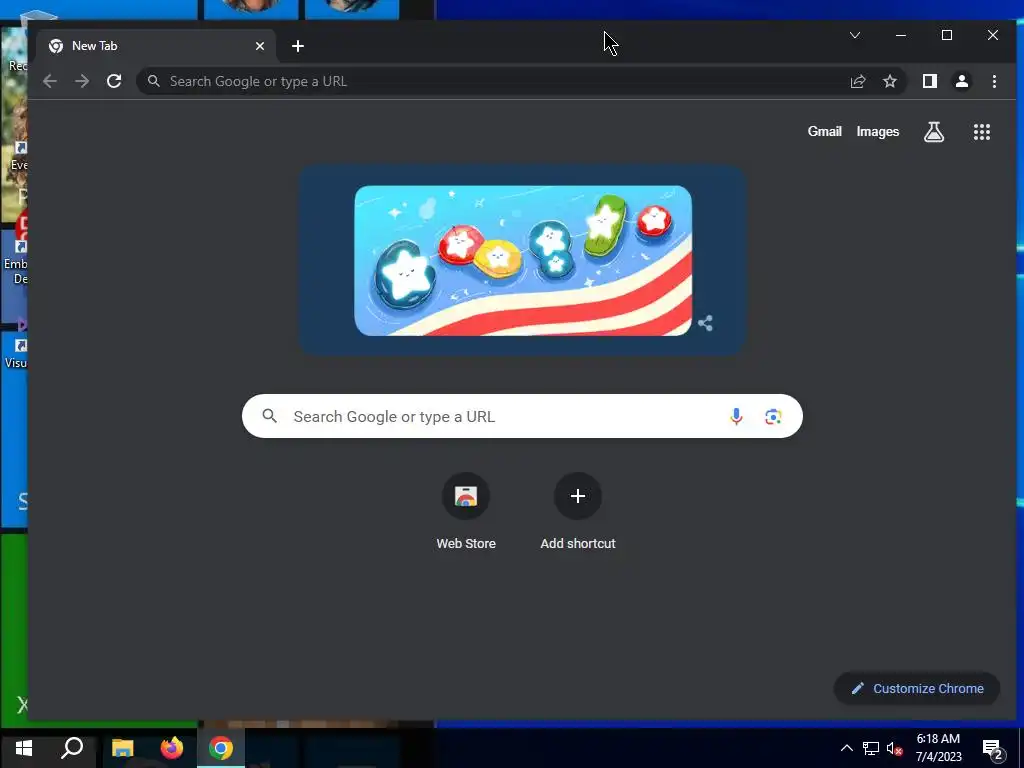Open the Web Store shortcut
The image size is (1024, 768).
(466, 512)
